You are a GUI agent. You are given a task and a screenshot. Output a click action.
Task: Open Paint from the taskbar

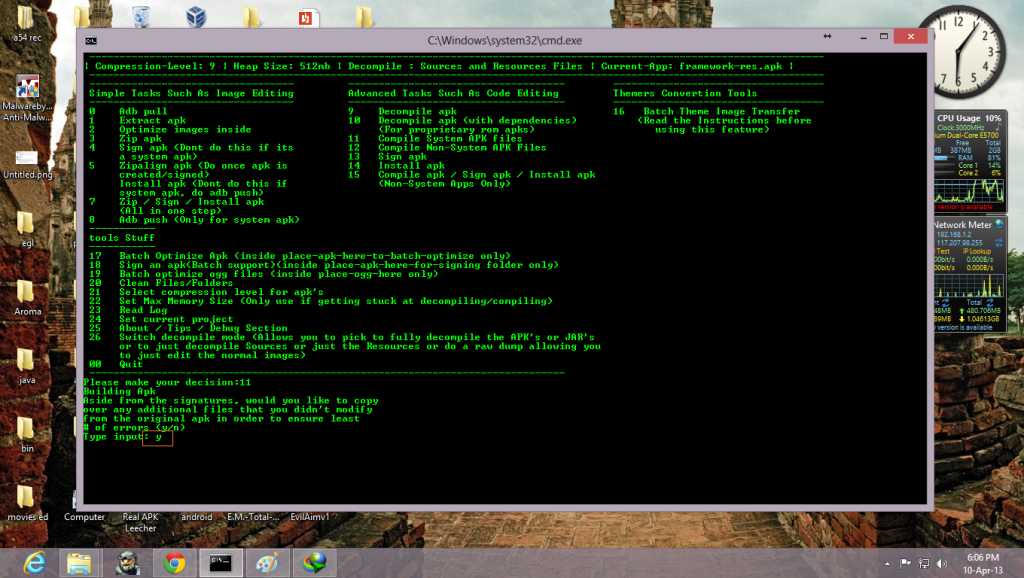pyautogui.click(x=267, y=562)
